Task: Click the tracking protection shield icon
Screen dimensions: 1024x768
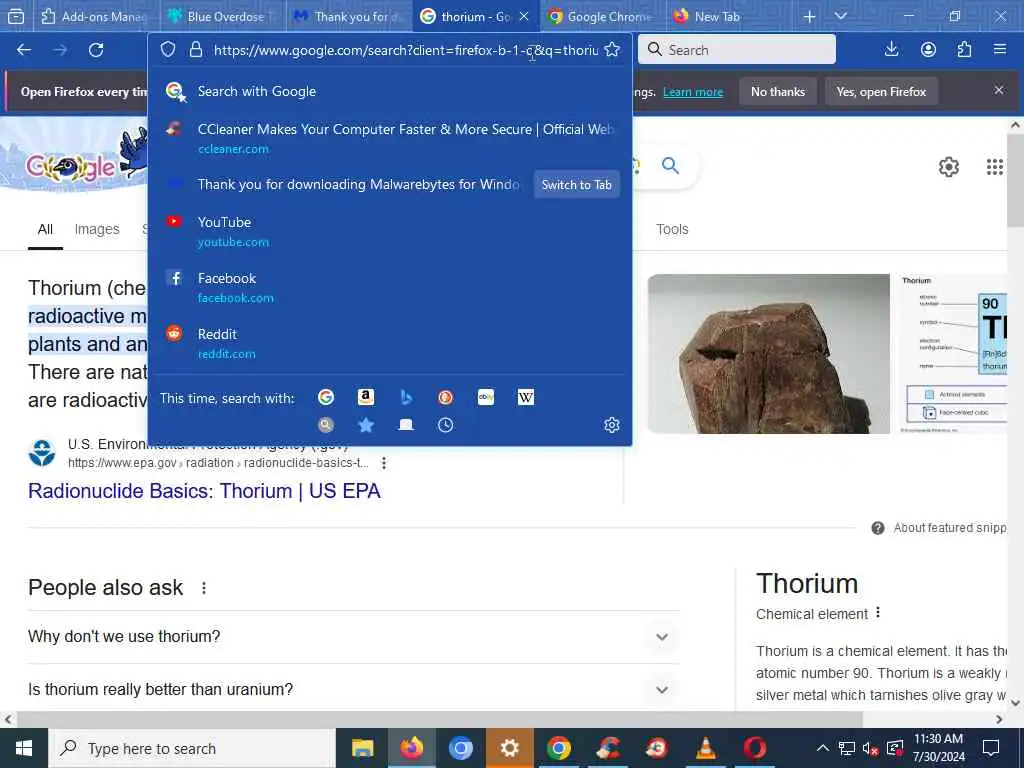Action: point(168,50)
